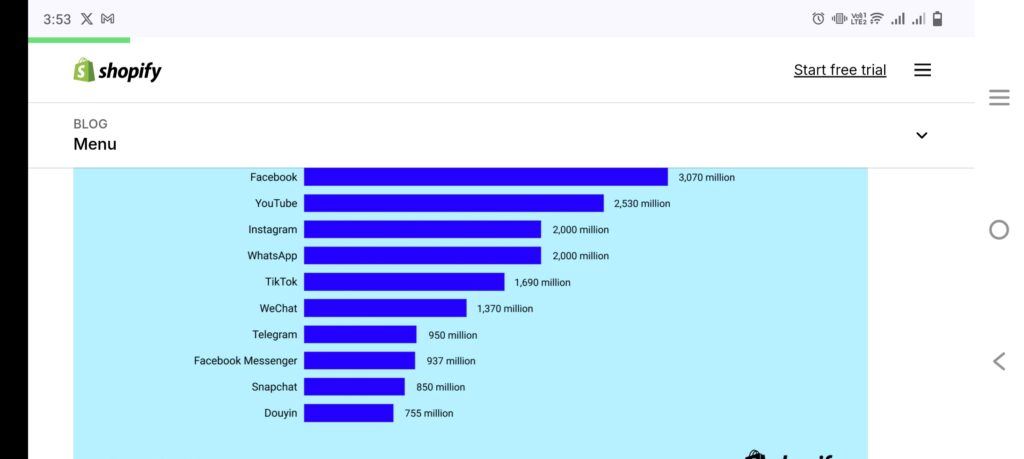Viewport: 1024px width, 459px height.
Task: Click the WhatsApp label in the chart
Action: 272,256
